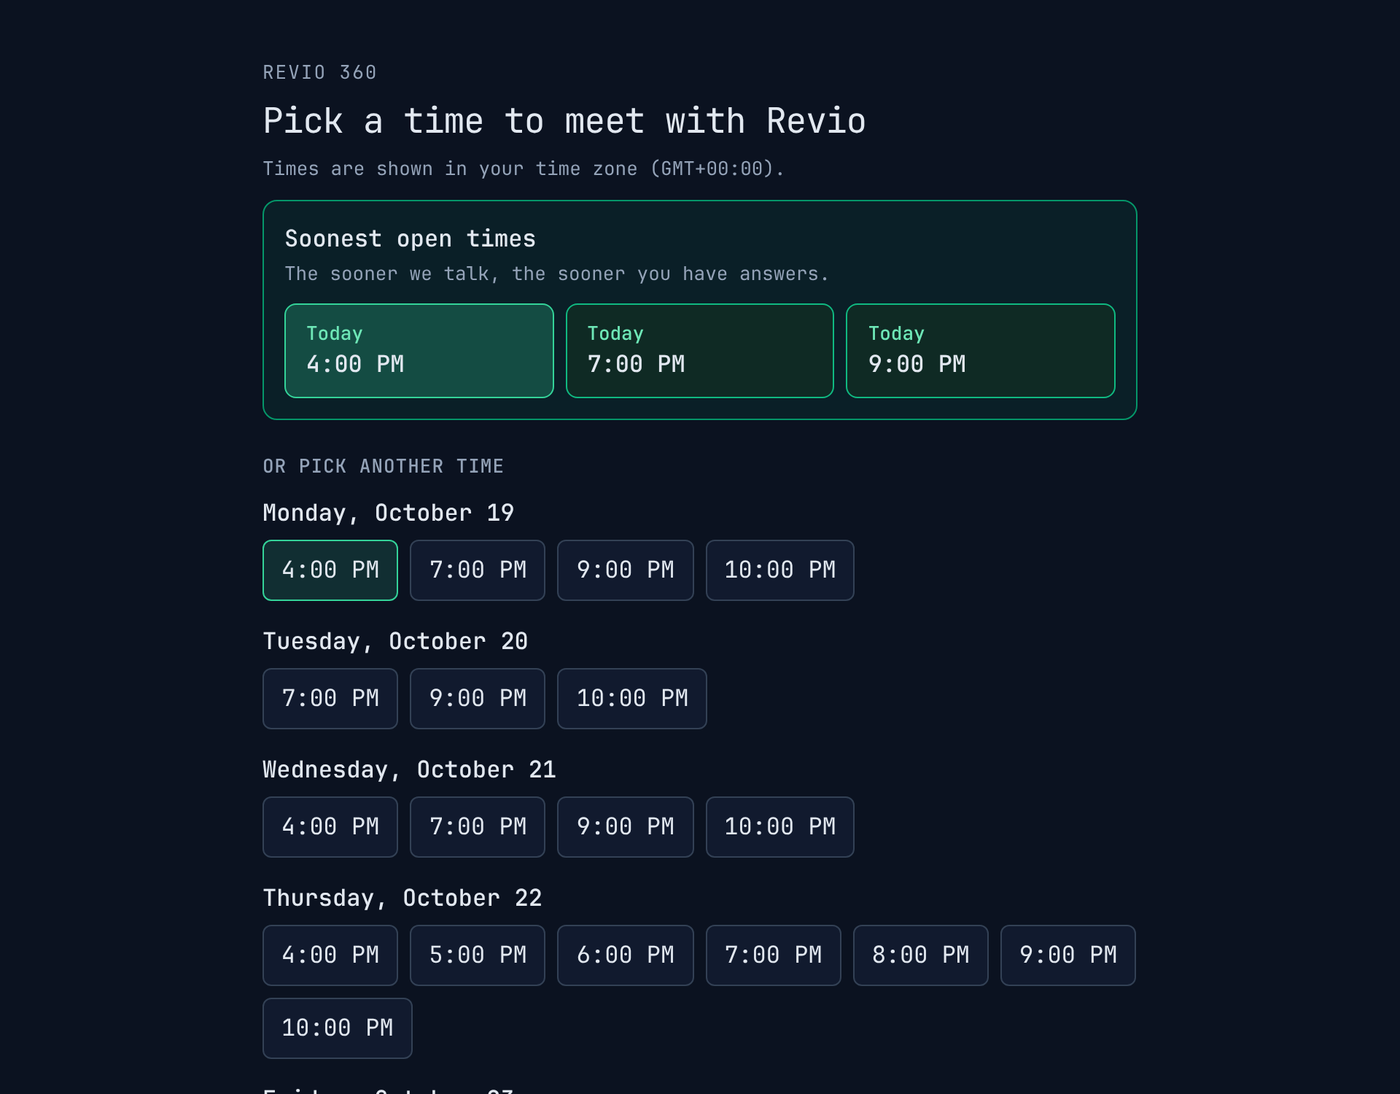
Task: Click the 'Monday, October 19' date heading
Action: (389, 514)
